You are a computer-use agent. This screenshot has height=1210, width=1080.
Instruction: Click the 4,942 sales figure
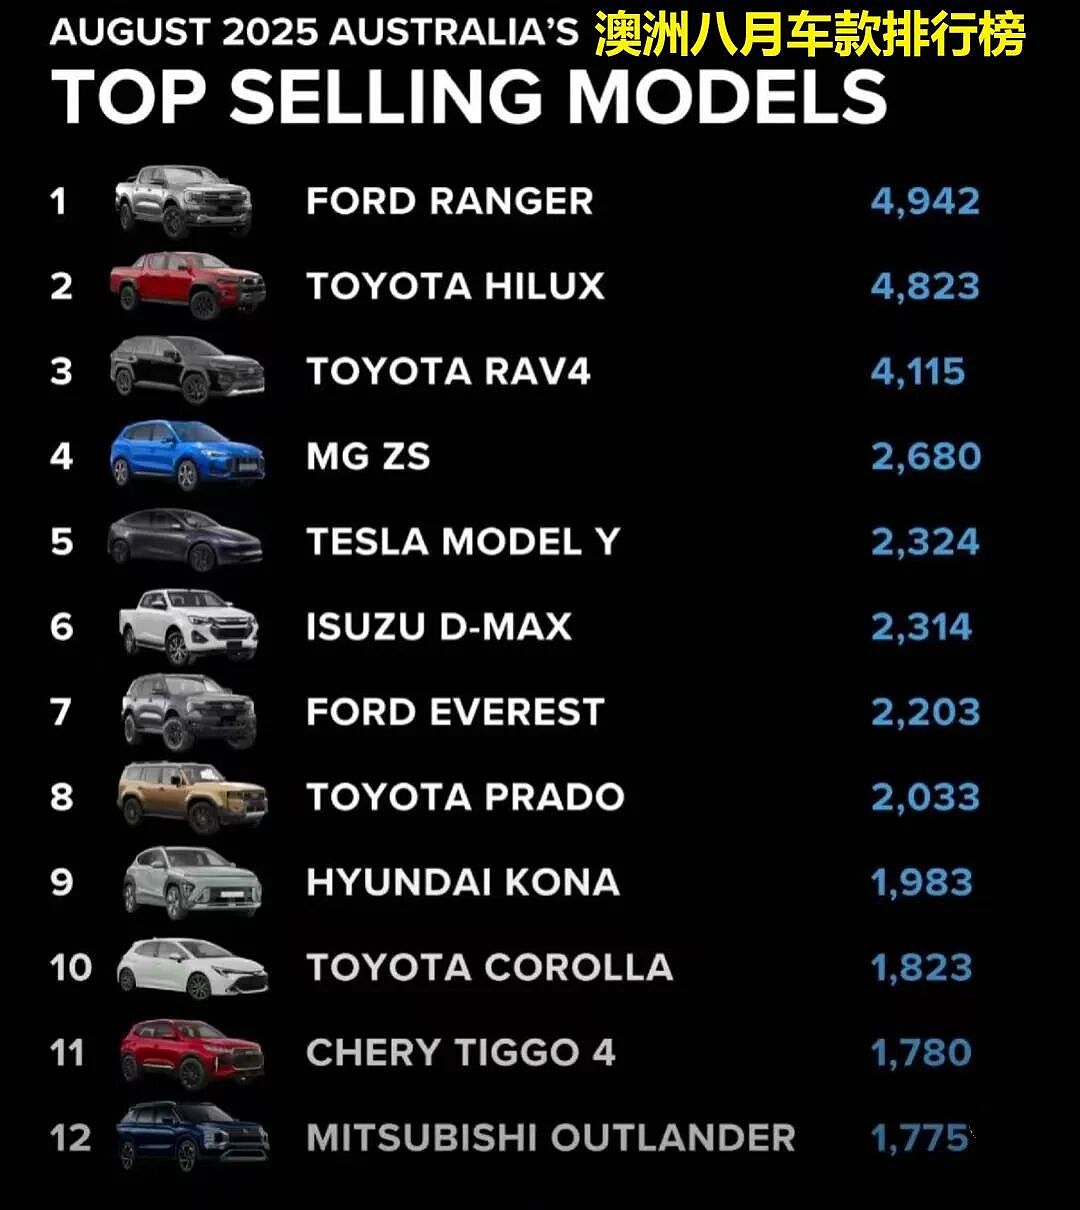(x=925, y=201)
